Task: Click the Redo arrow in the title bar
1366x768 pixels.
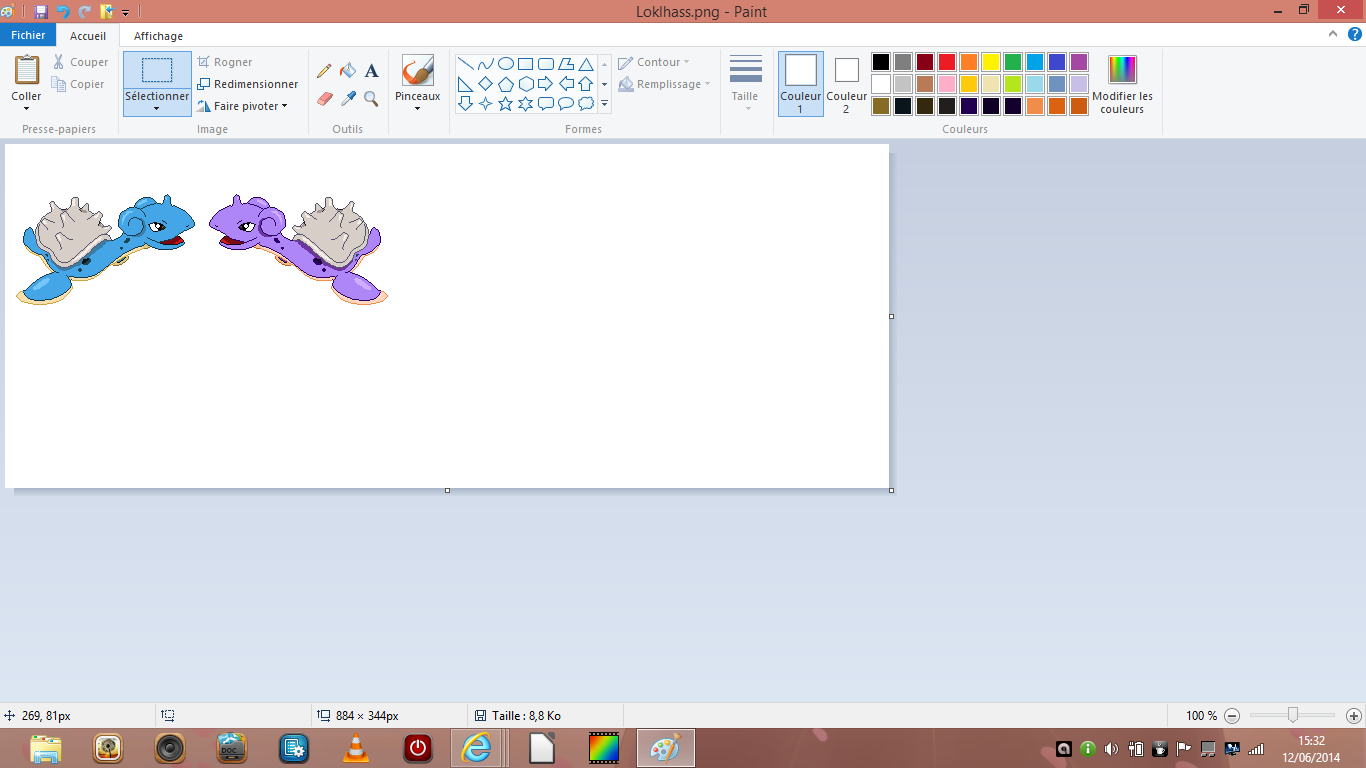Action: (x=85, y=12)
